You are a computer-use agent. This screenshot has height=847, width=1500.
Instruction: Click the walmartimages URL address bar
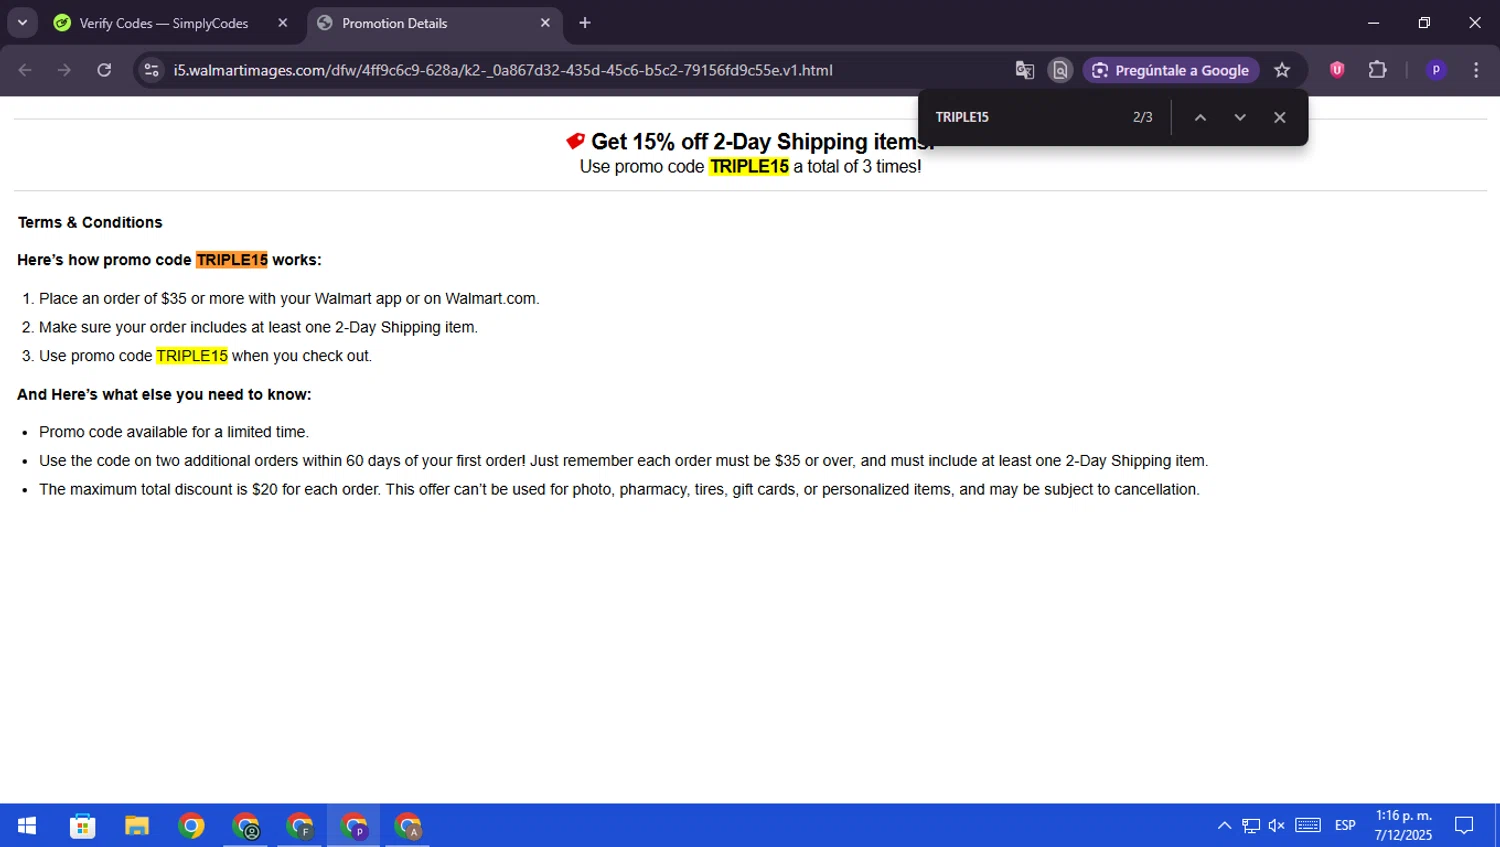503,70
